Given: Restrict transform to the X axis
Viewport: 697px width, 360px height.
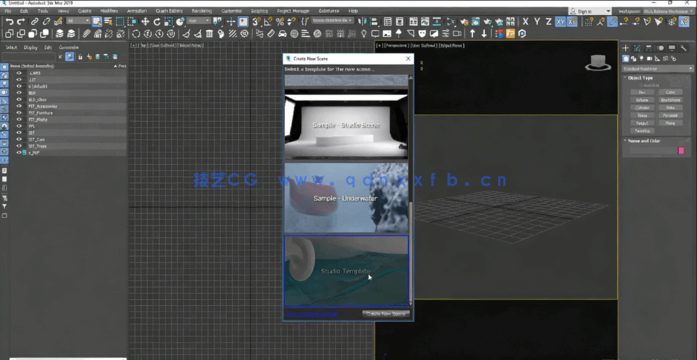Looking at the screenshot, I should pyautogui.click(x=525, y=21).
